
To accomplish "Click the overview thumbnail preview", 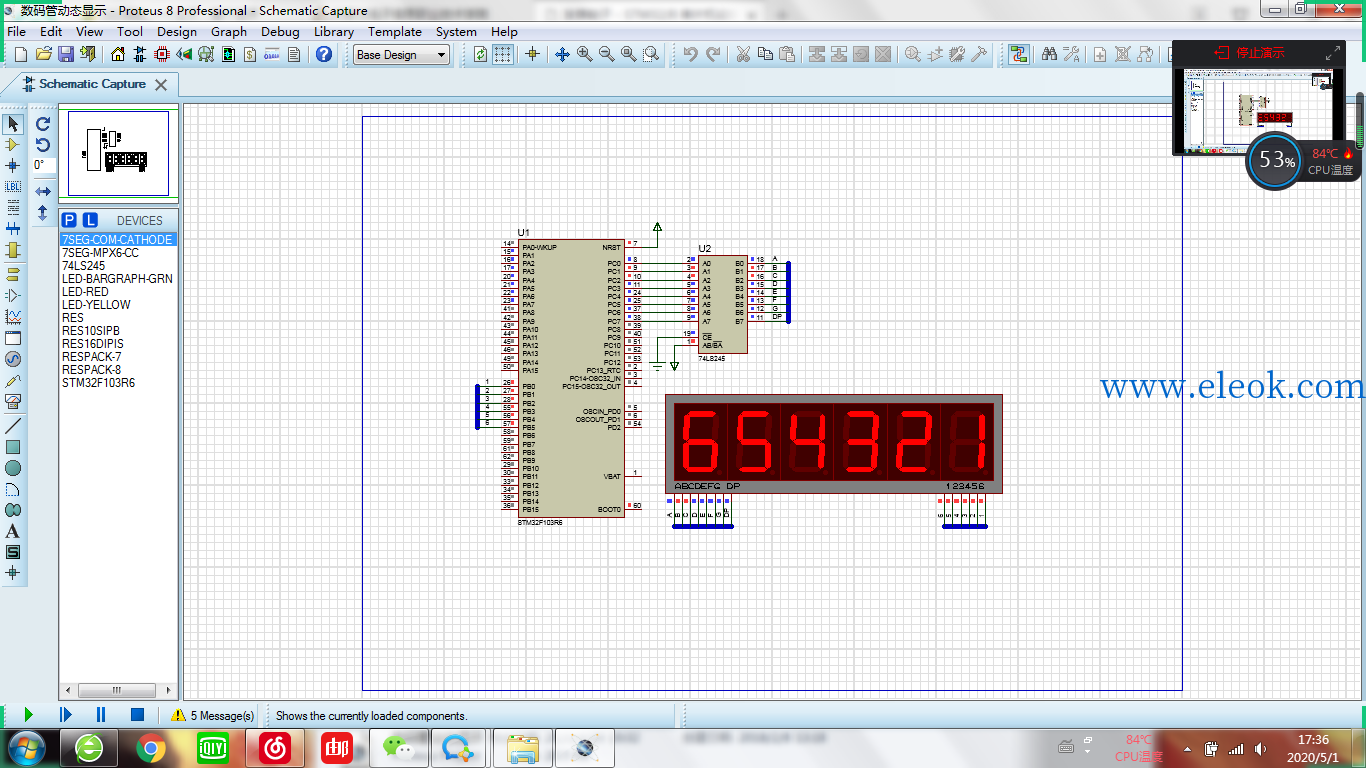I will click(x=119, y=154).
